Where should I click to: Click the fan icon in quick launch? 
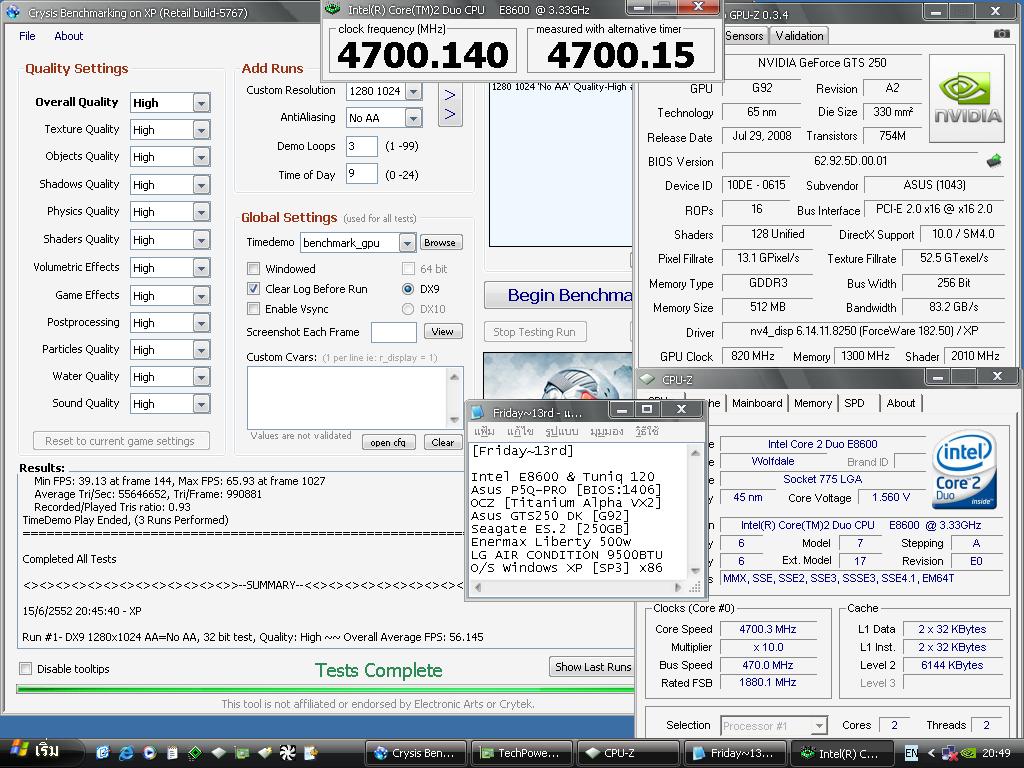[287, 752]
